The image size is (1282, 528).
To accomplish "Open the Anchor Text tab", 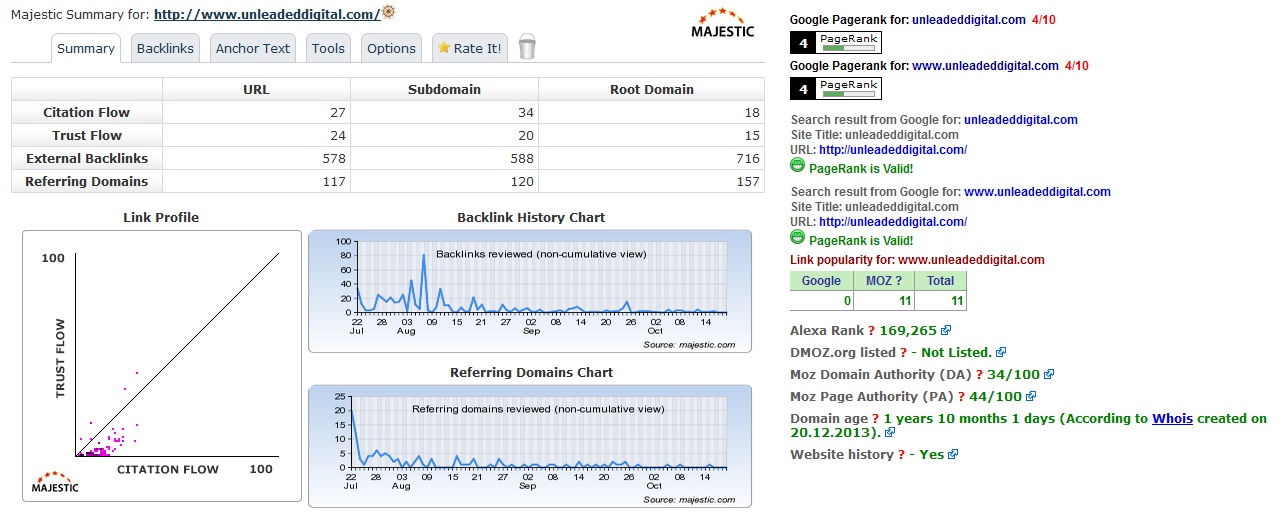I will [253, 48].
